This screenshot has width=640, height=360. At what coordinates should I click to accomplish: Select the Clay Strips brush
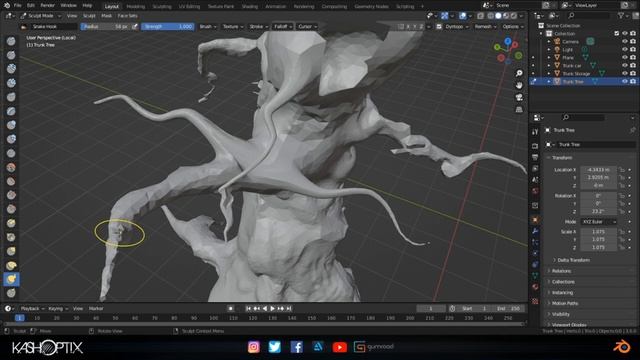click(11, 83)
